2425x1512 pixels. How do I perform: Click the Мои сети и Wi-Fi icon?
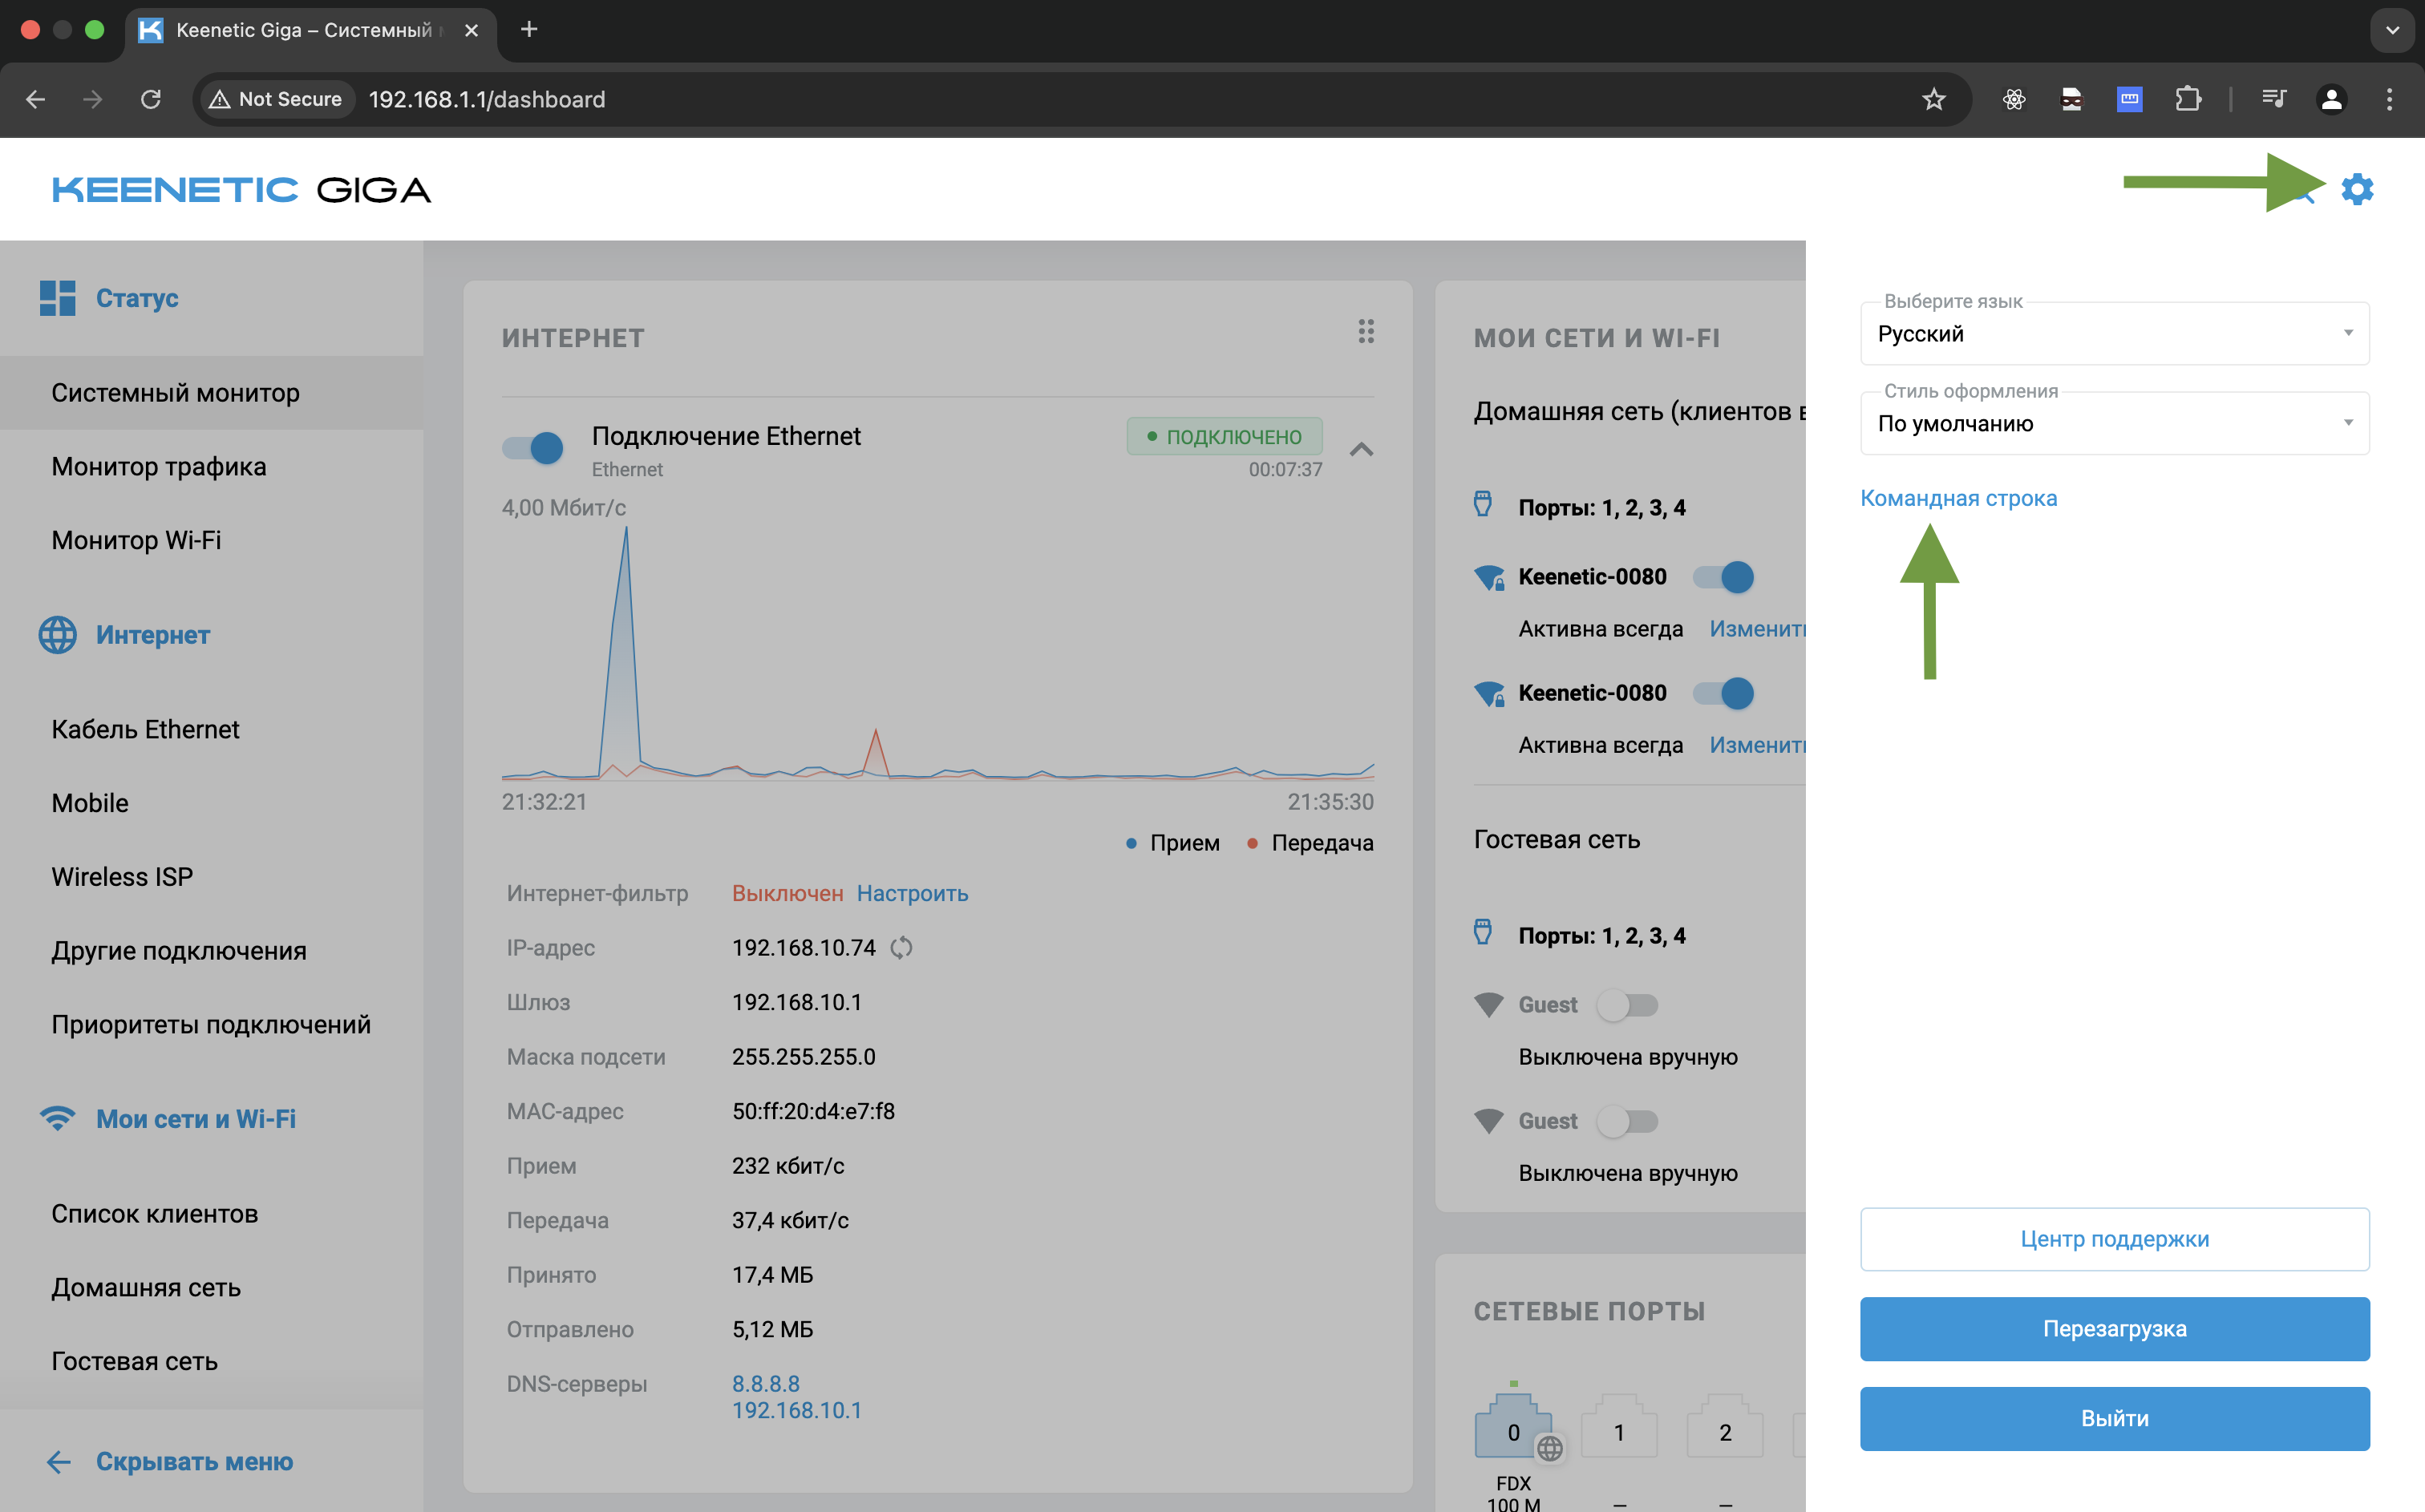tap(57, 1118)
